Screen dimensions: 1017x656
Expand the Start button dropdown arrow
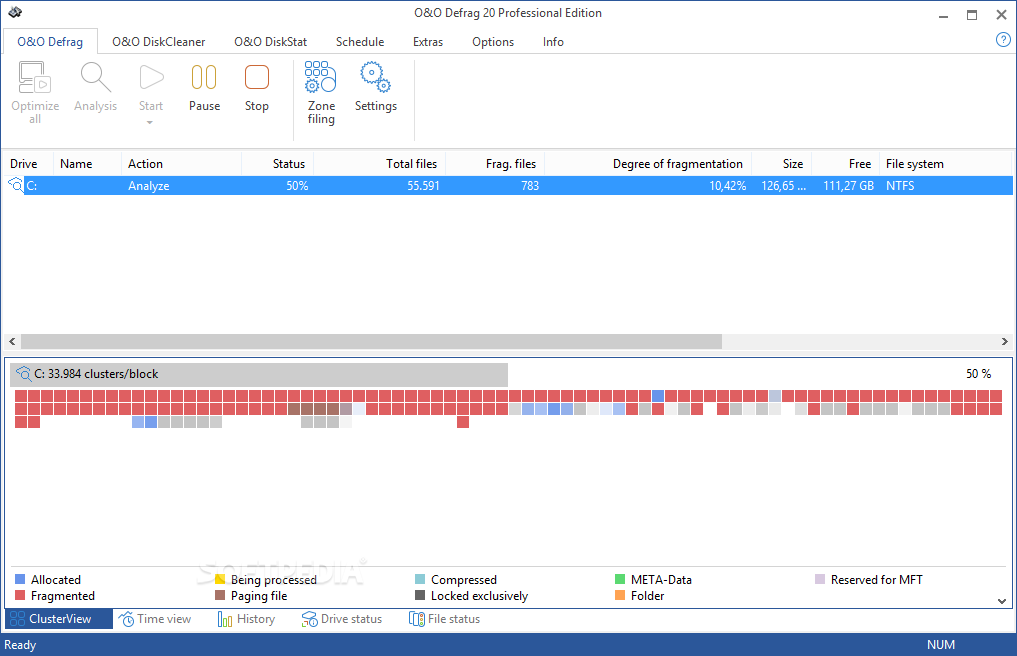point(150,123)
